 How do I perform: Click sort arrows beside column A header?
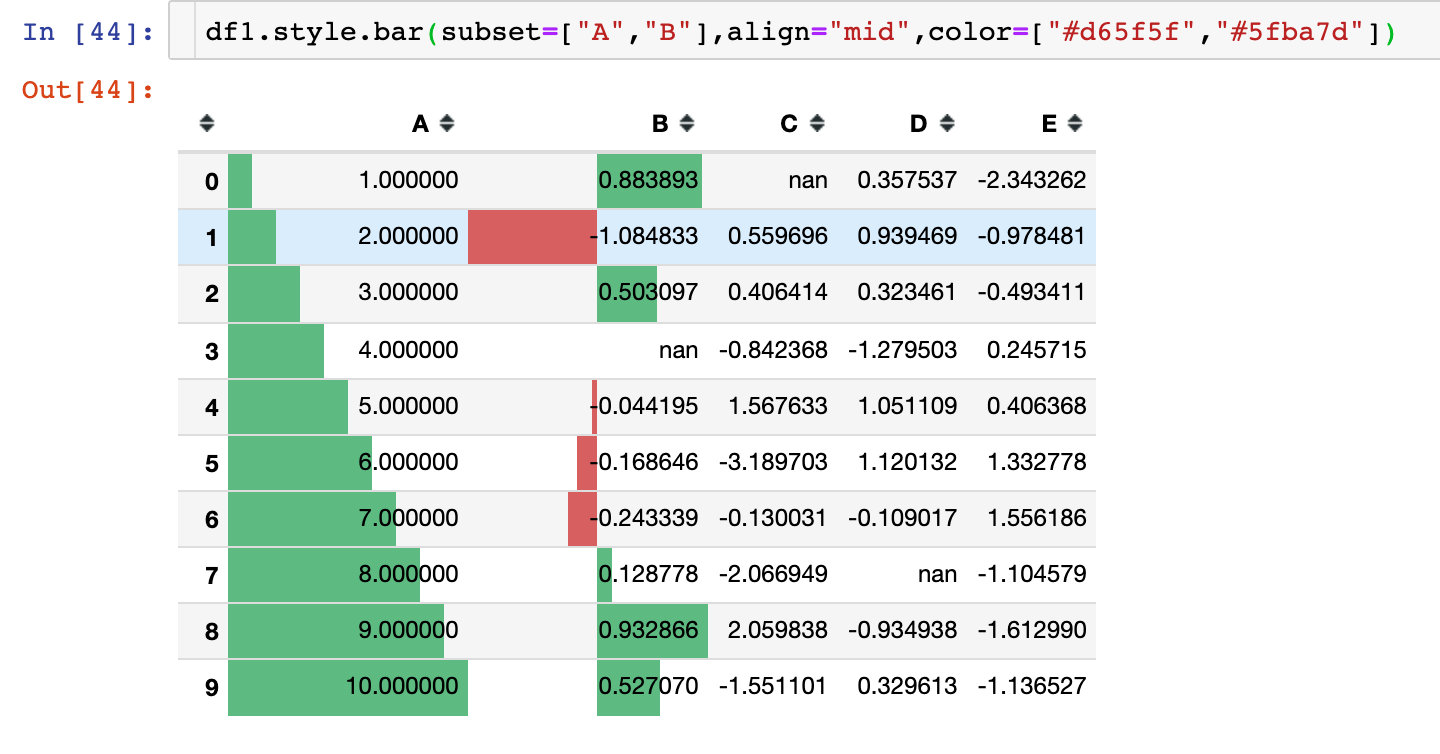pyautogui.click(x=447, y=124)
